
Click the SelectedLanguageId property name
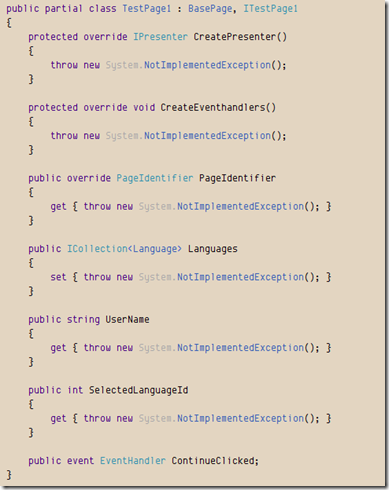139,390
